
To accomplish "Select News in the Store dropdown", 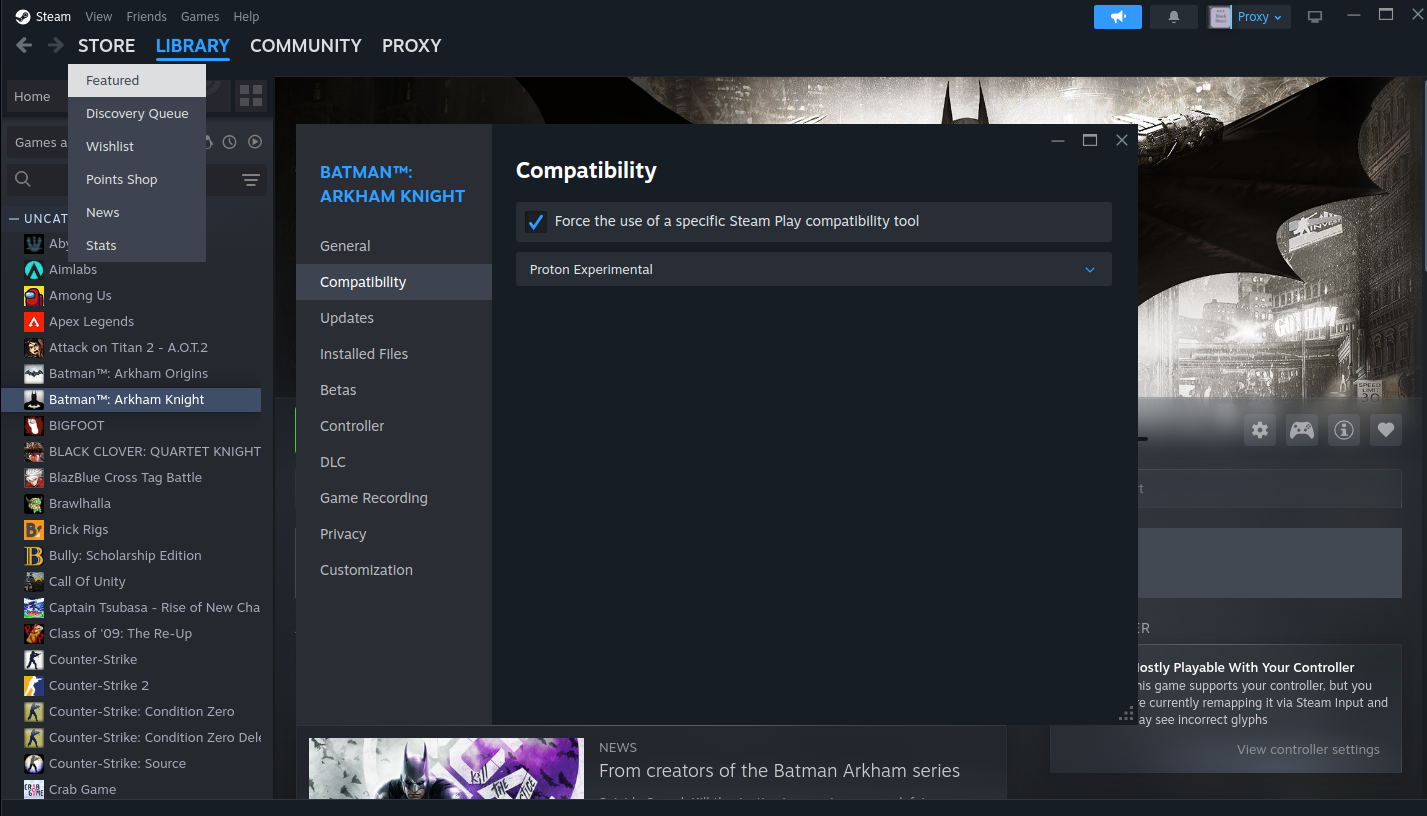I will coord(137,213).
